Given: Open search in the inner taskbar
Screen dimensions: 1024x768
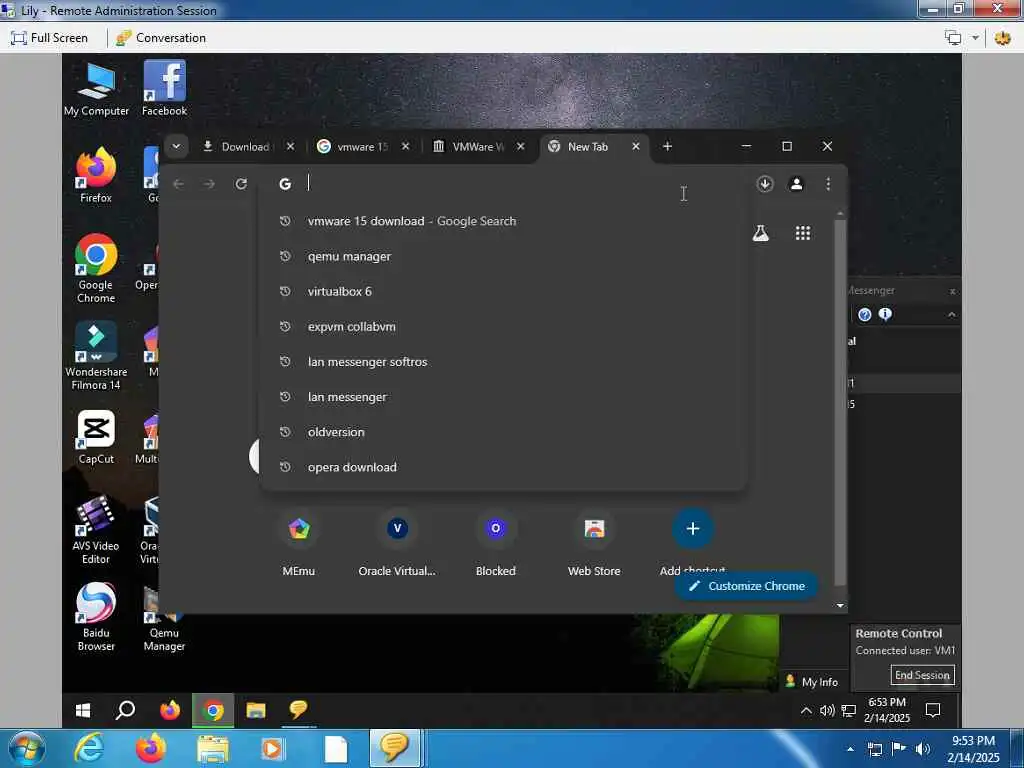Looking at the screenshot, I should (x=125, y=710).
